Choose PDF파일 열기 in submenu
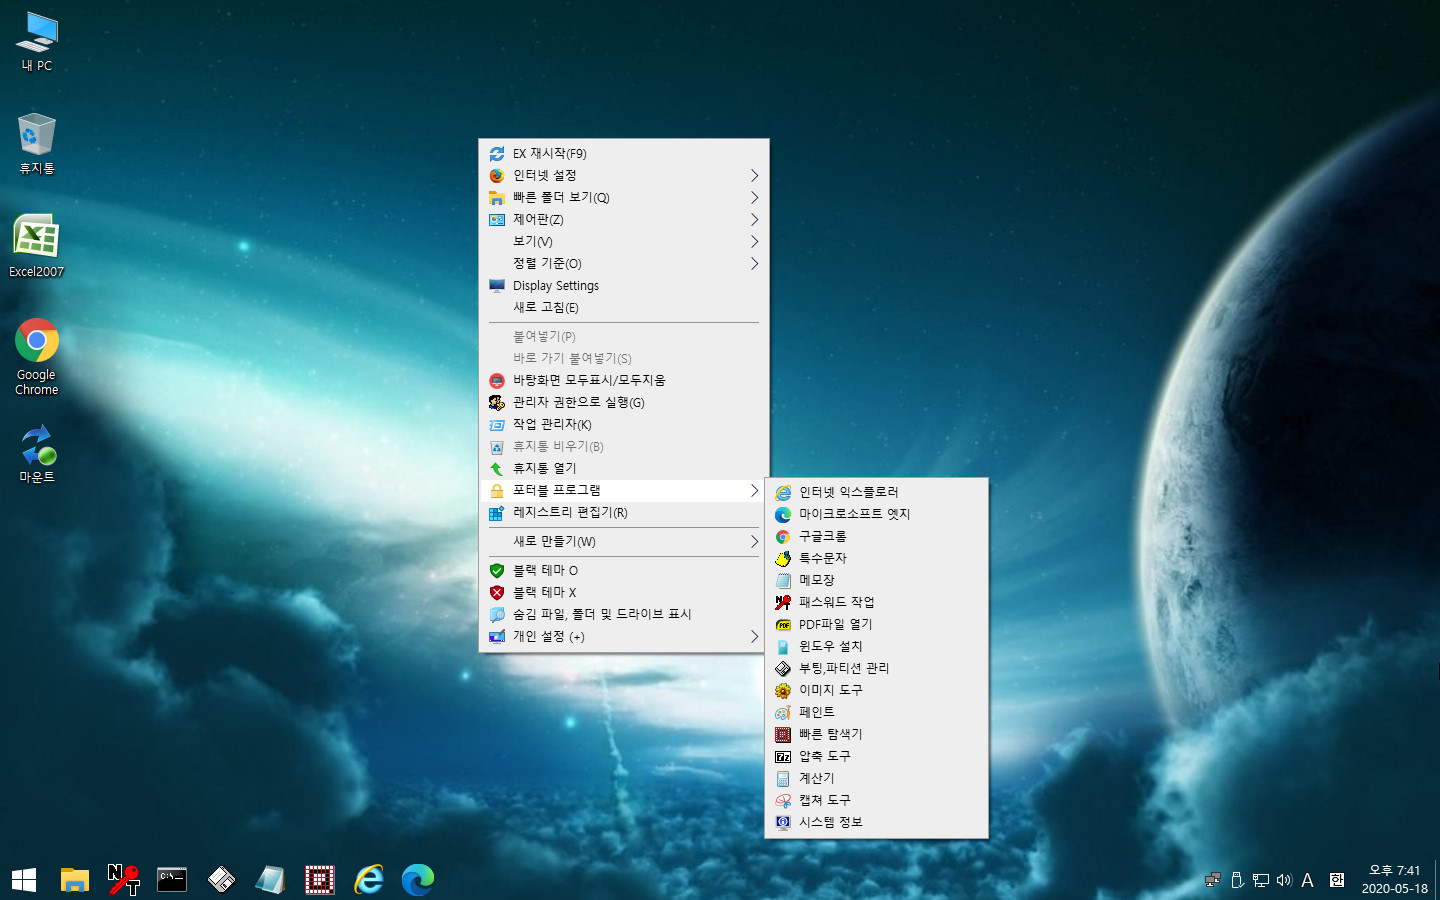 coord(876,624)
